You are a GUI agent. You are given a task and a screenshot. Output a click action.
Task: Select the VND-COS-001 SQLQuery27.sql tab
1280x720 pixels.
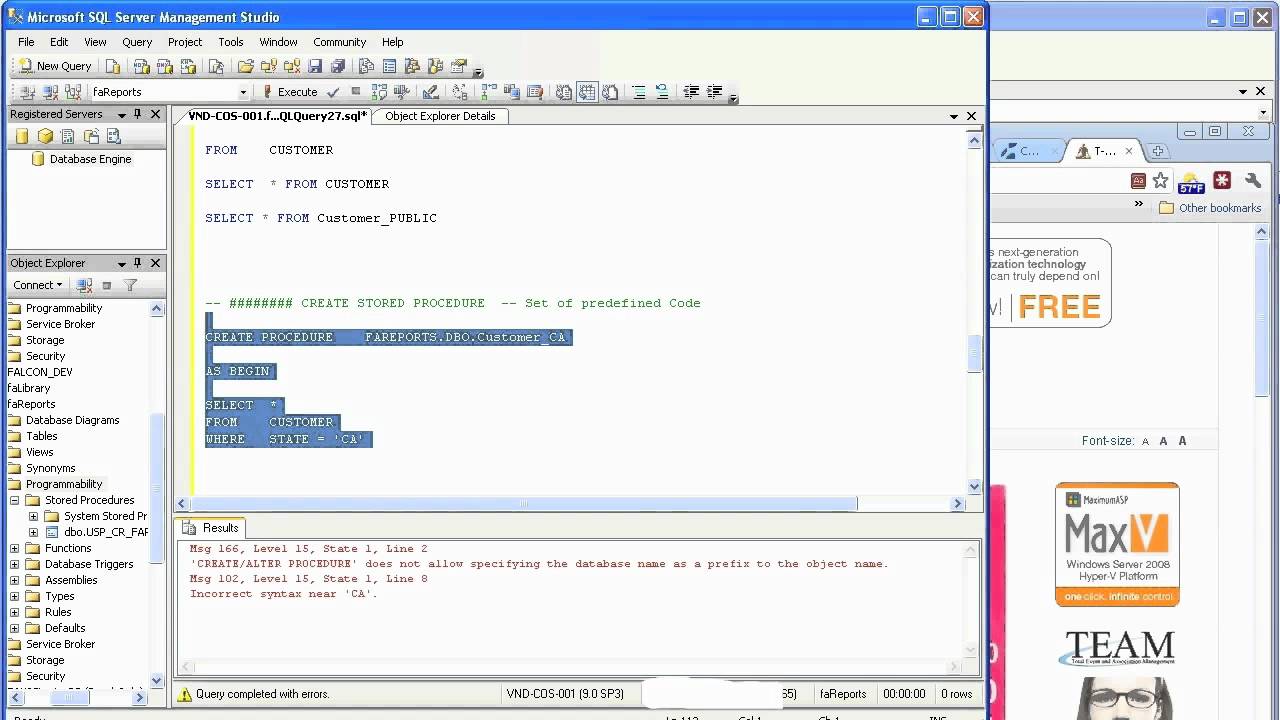277,116
